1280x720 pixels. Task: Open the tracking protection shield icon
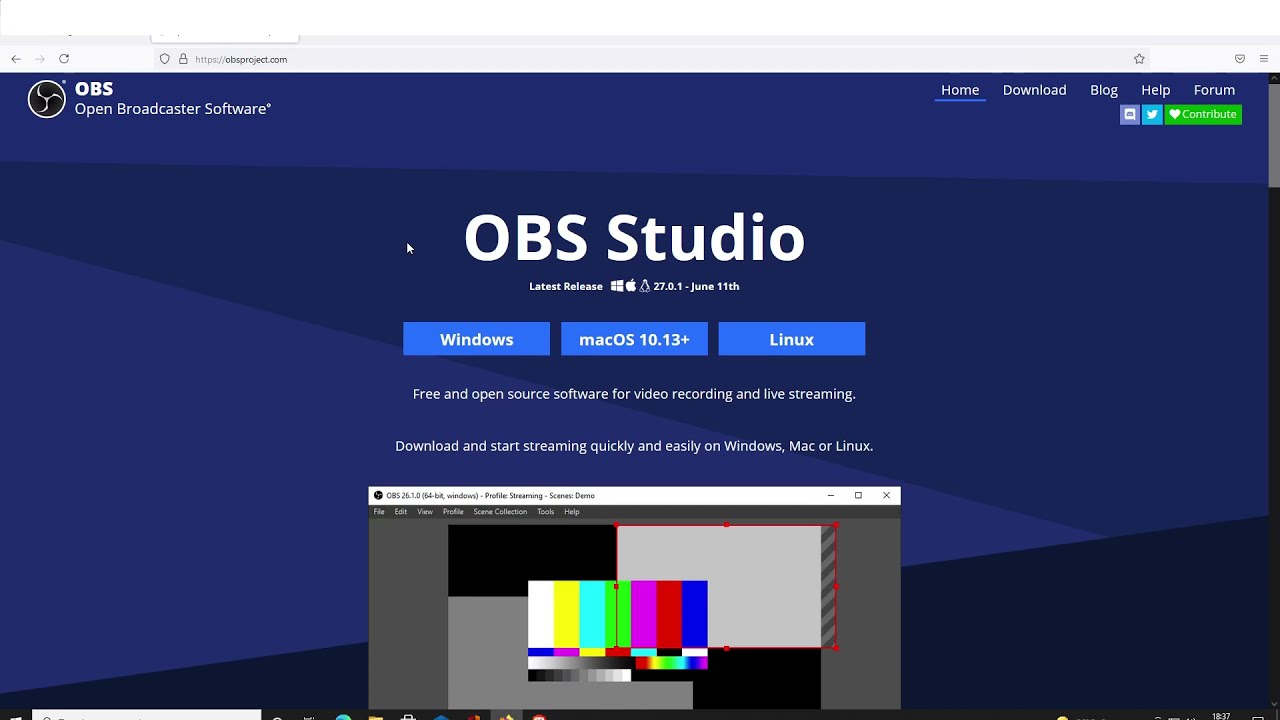(x=165, y=59)
